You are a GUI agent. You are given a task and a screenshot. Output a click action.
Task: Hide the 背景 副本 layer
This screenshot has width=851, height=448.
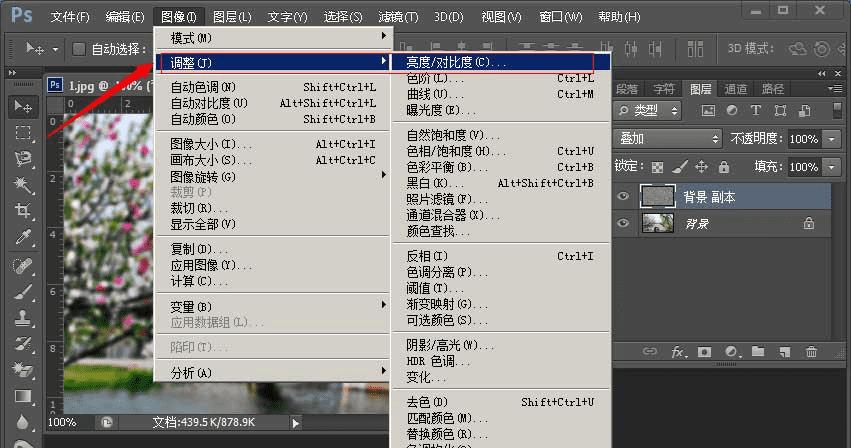[x=623, y=196]
